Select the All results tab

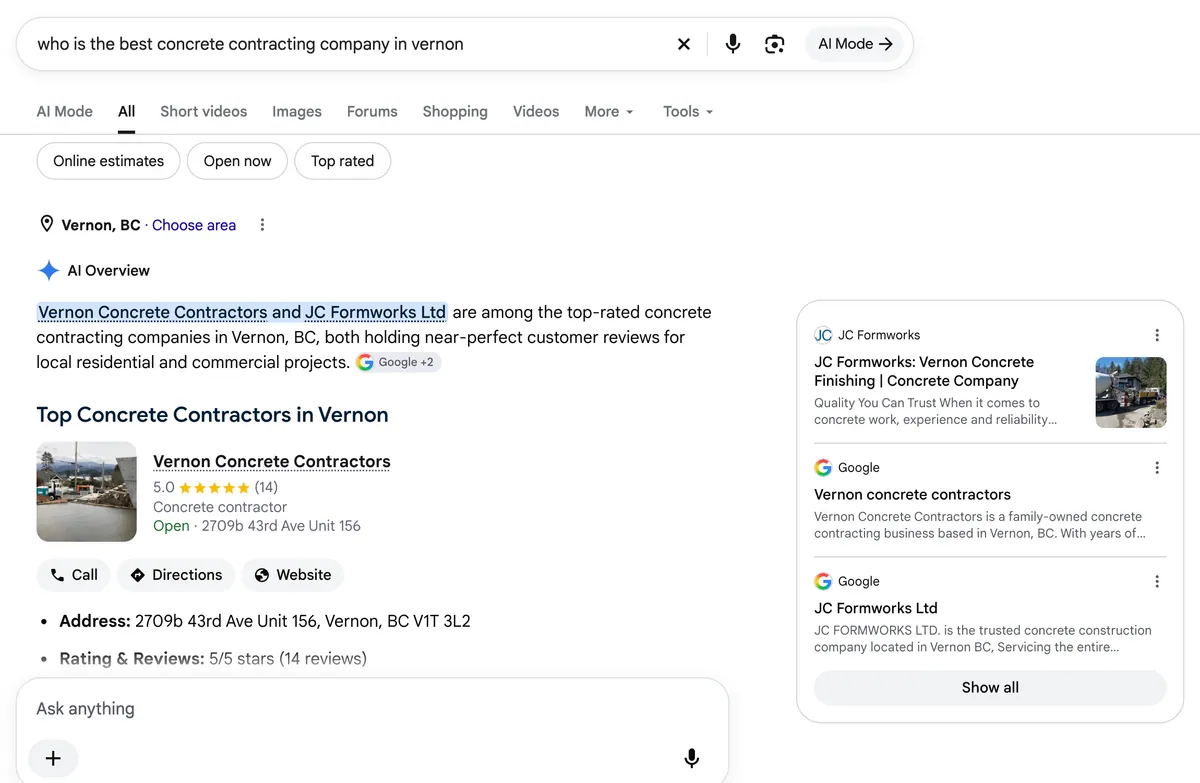(126, 111)
